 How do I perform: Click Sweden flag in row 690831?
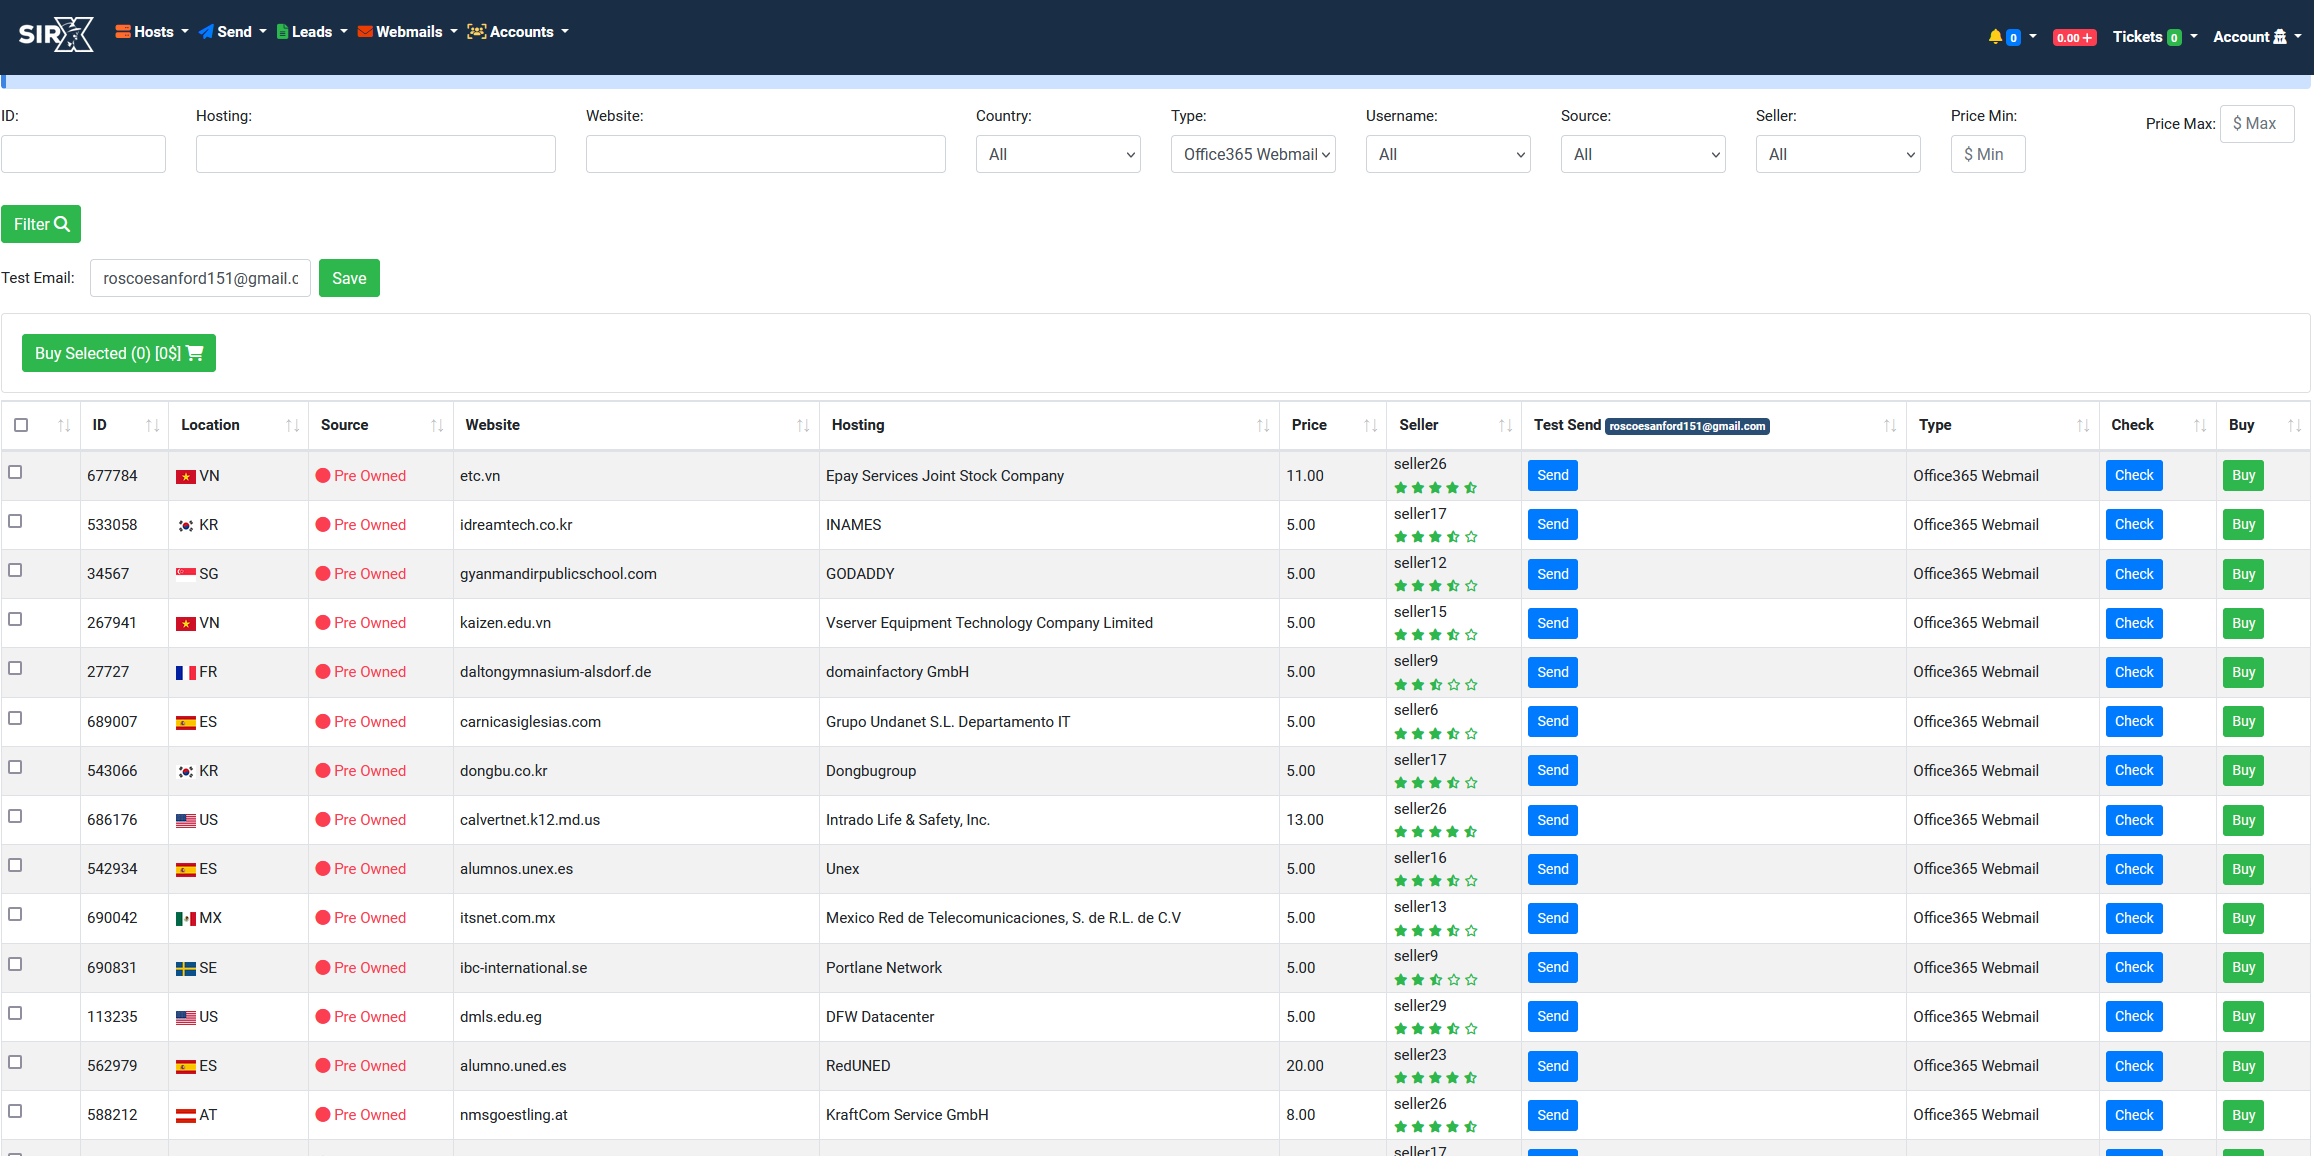(185, 969)
